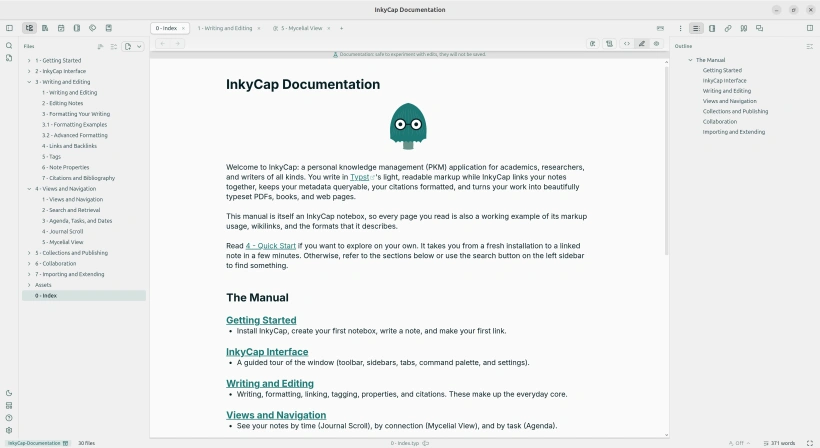Jump to Importing and Extending in Outline
This screenshot has height=448, width=820.
[733, 132]
